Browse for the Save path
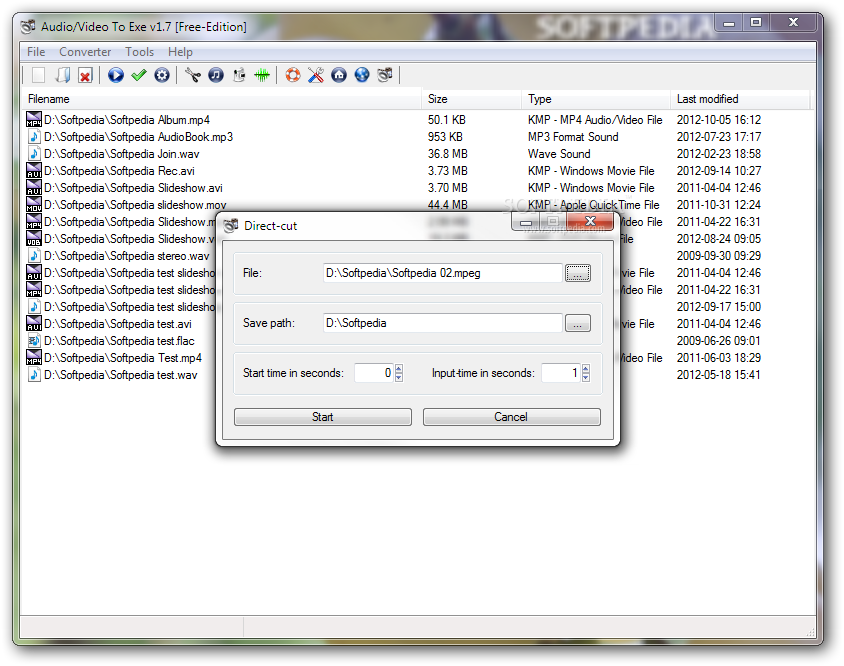844x666 pixels. (x=578, y=323)
